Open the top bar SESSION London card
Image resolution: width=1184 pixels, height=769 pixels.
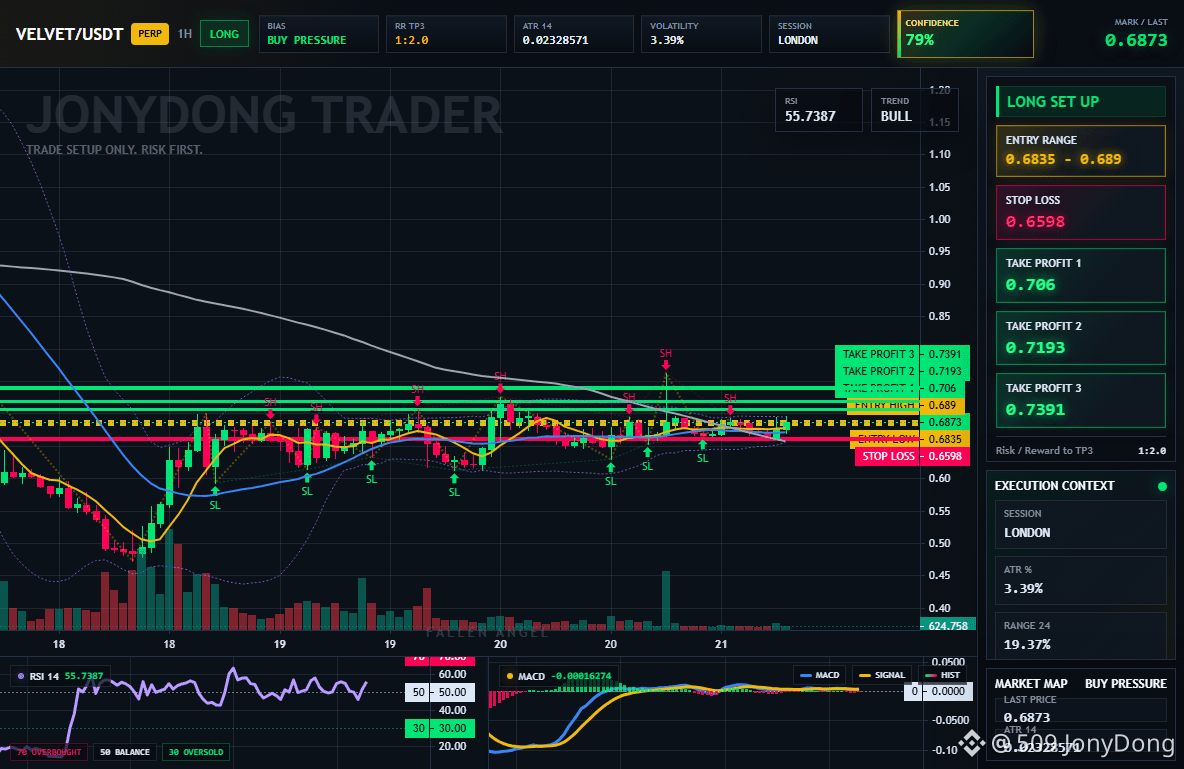pos(829,34)
